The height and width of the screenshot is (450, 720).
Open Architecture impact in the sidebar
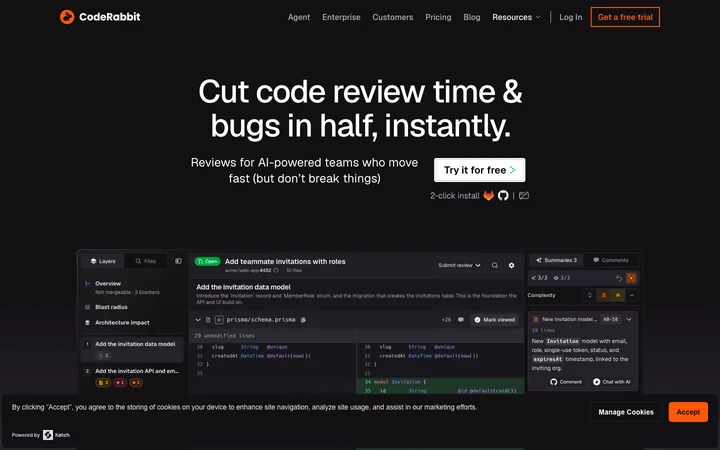coord(122,322)
